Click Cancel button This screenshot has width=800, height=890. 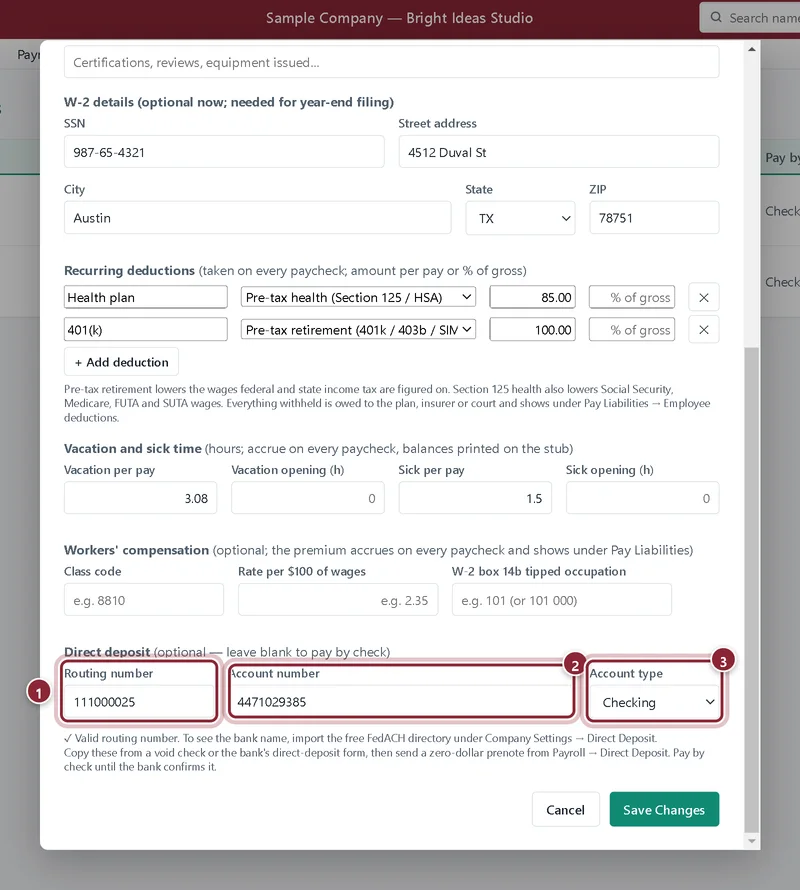click(x=566, y=809)
